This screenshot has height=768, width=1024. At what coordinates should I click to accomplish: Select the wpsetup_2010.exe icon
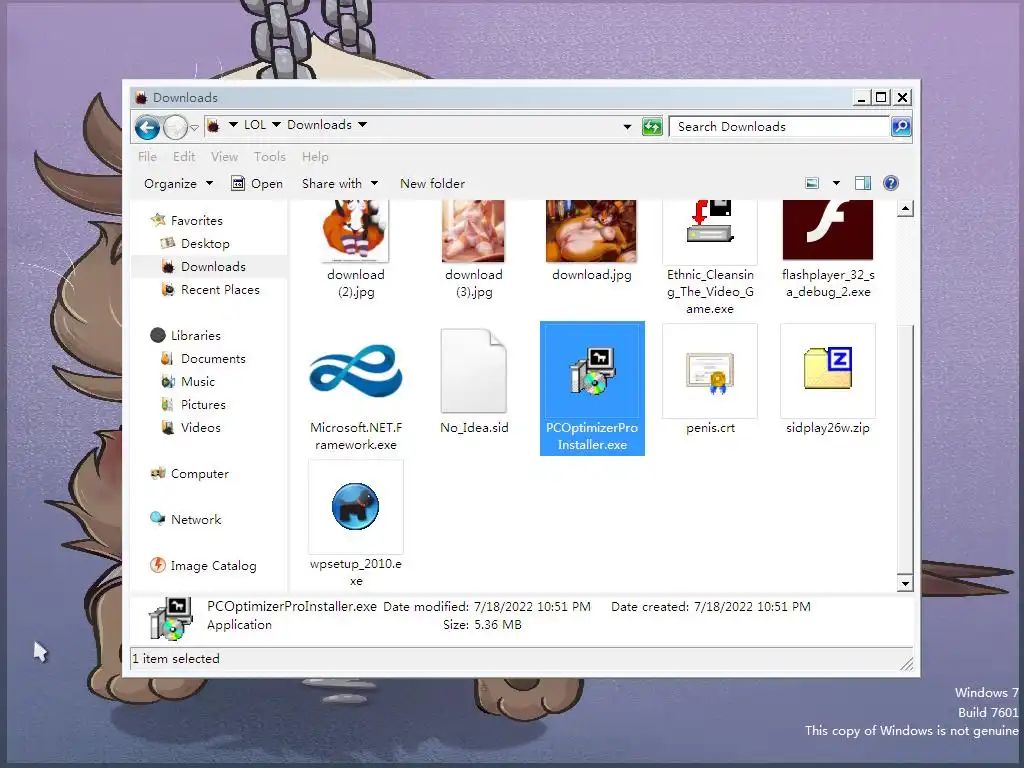[x=355, y=506]
